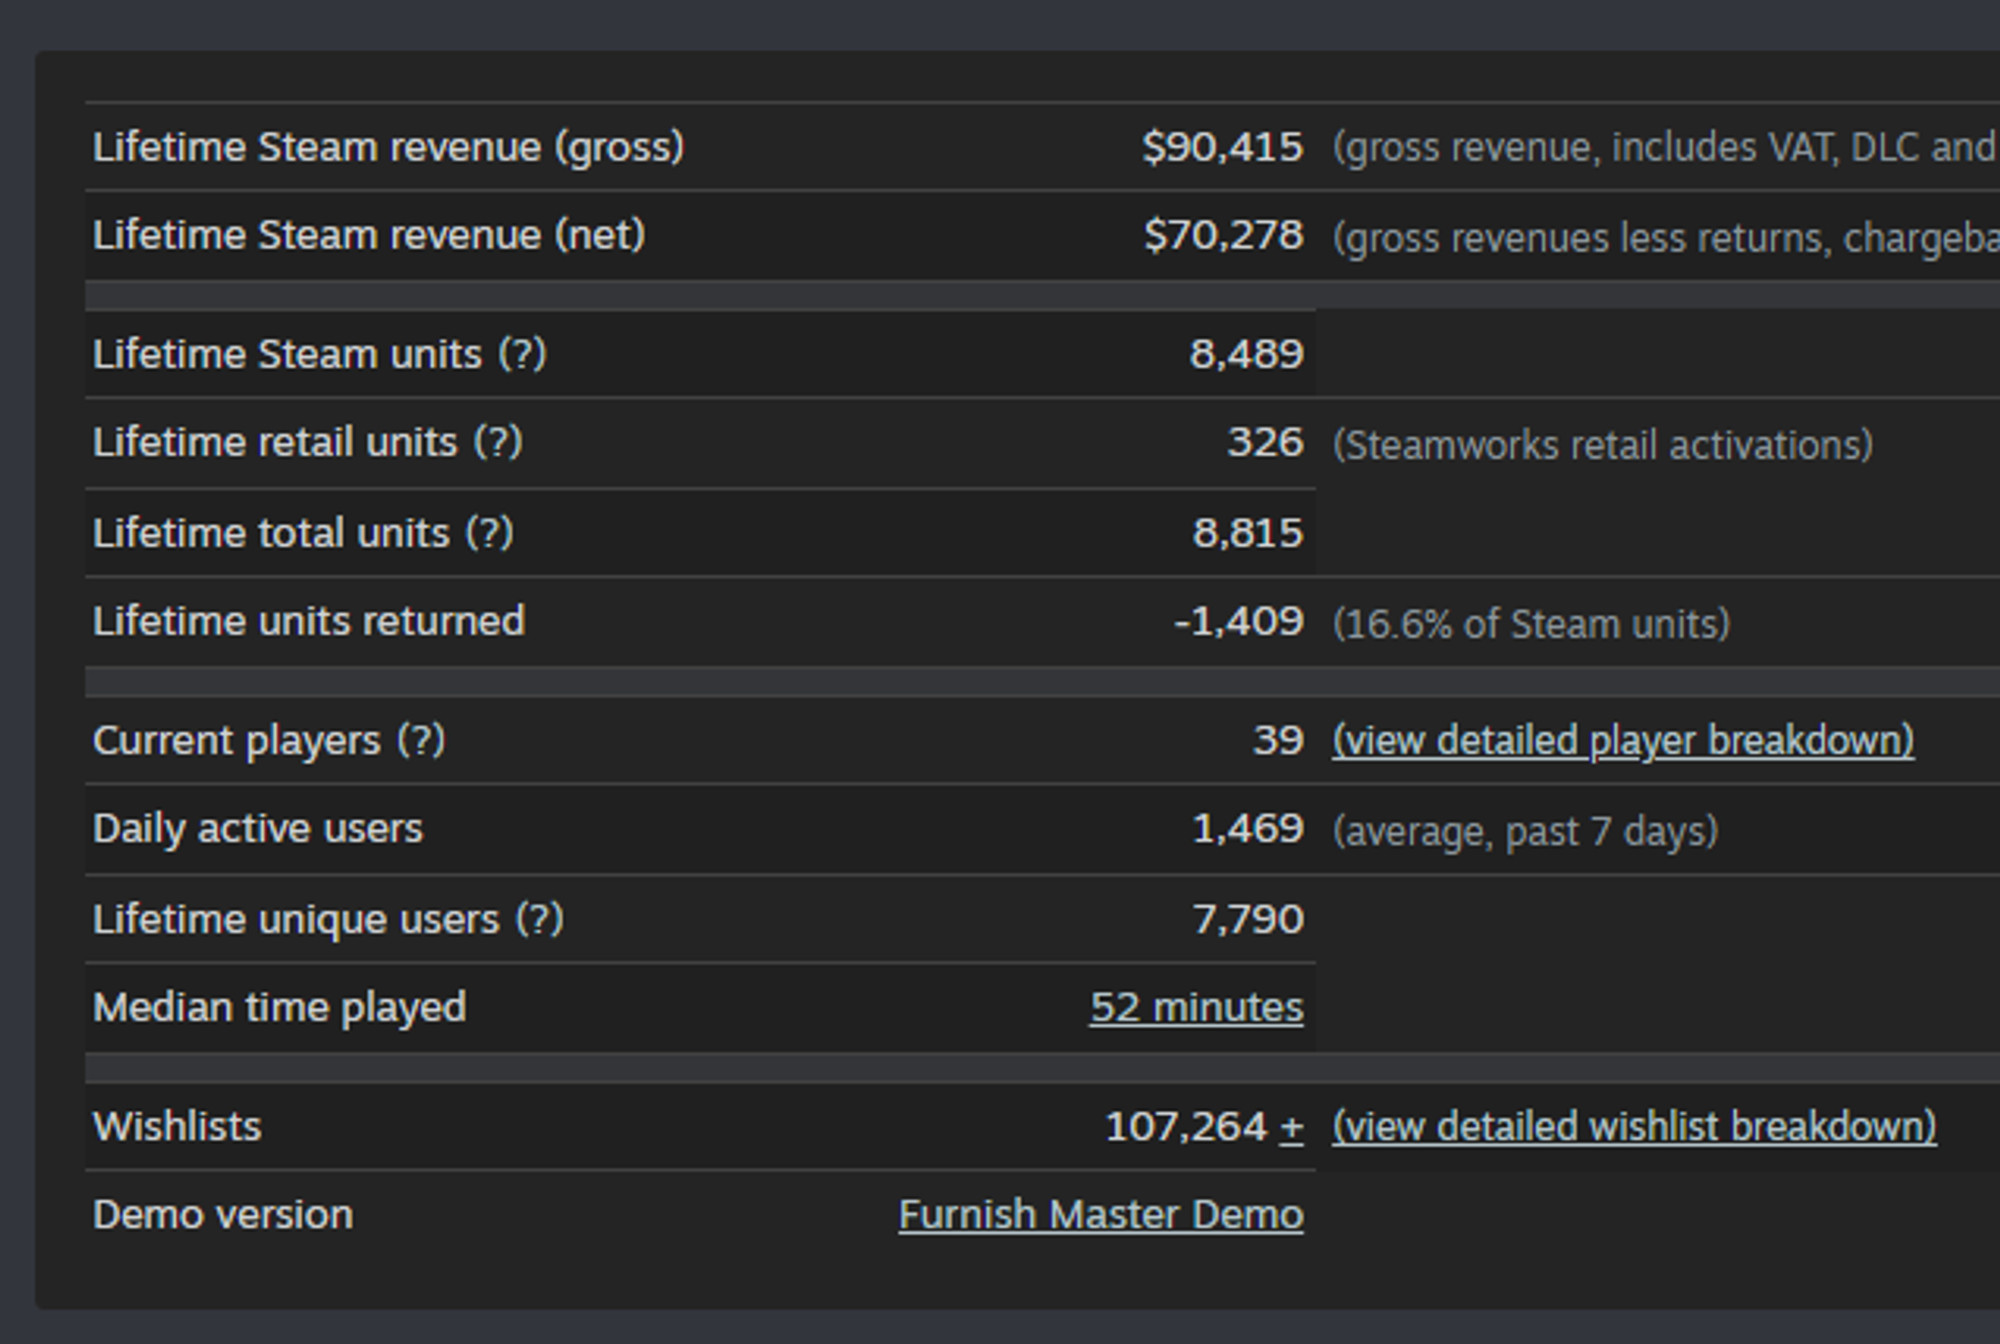Screen dimensions: 2000x1344
Task: Click the Lifetime Steam revenue (gross) label
Action: click(388, 147)
